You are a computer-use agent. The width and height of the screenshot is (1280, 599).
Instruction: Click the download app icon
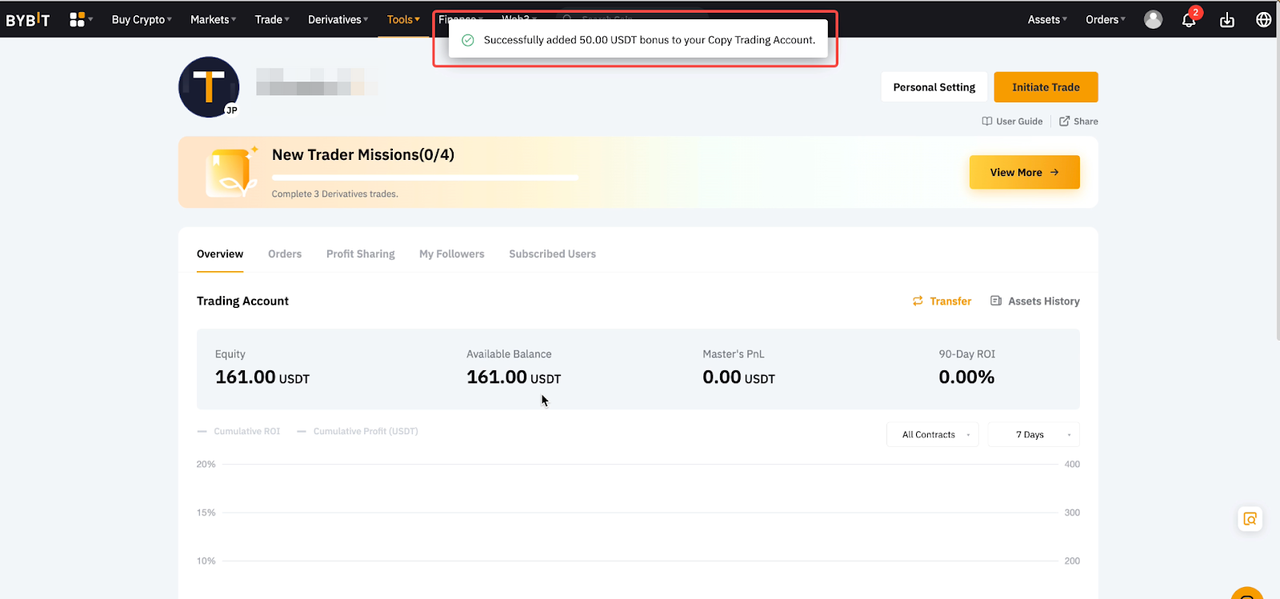click(1227, 20)
